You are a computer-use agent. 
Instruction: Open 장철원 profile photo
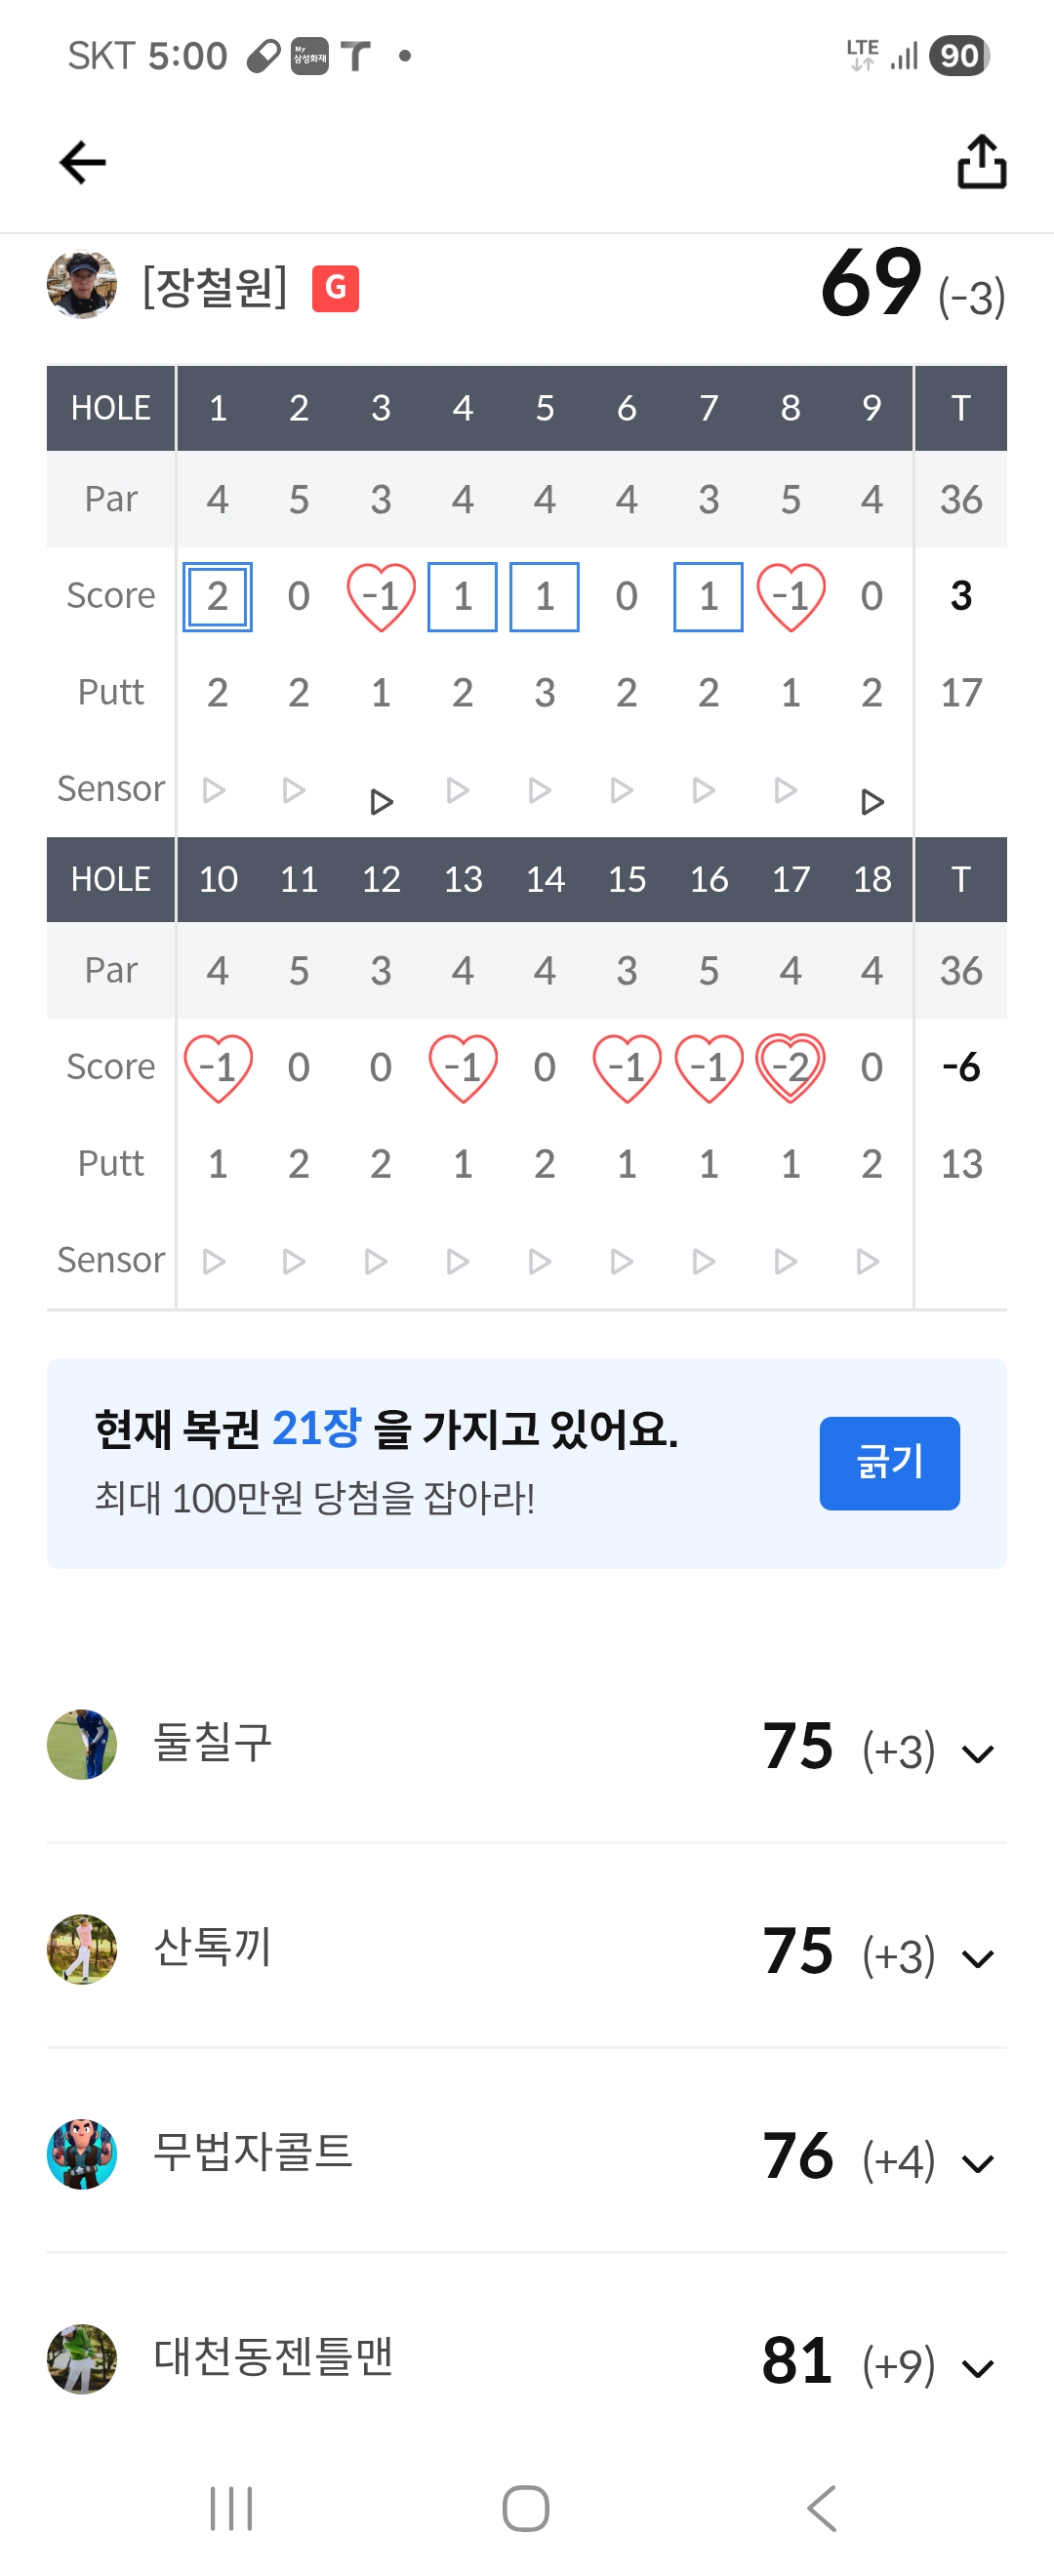point(82,286)
